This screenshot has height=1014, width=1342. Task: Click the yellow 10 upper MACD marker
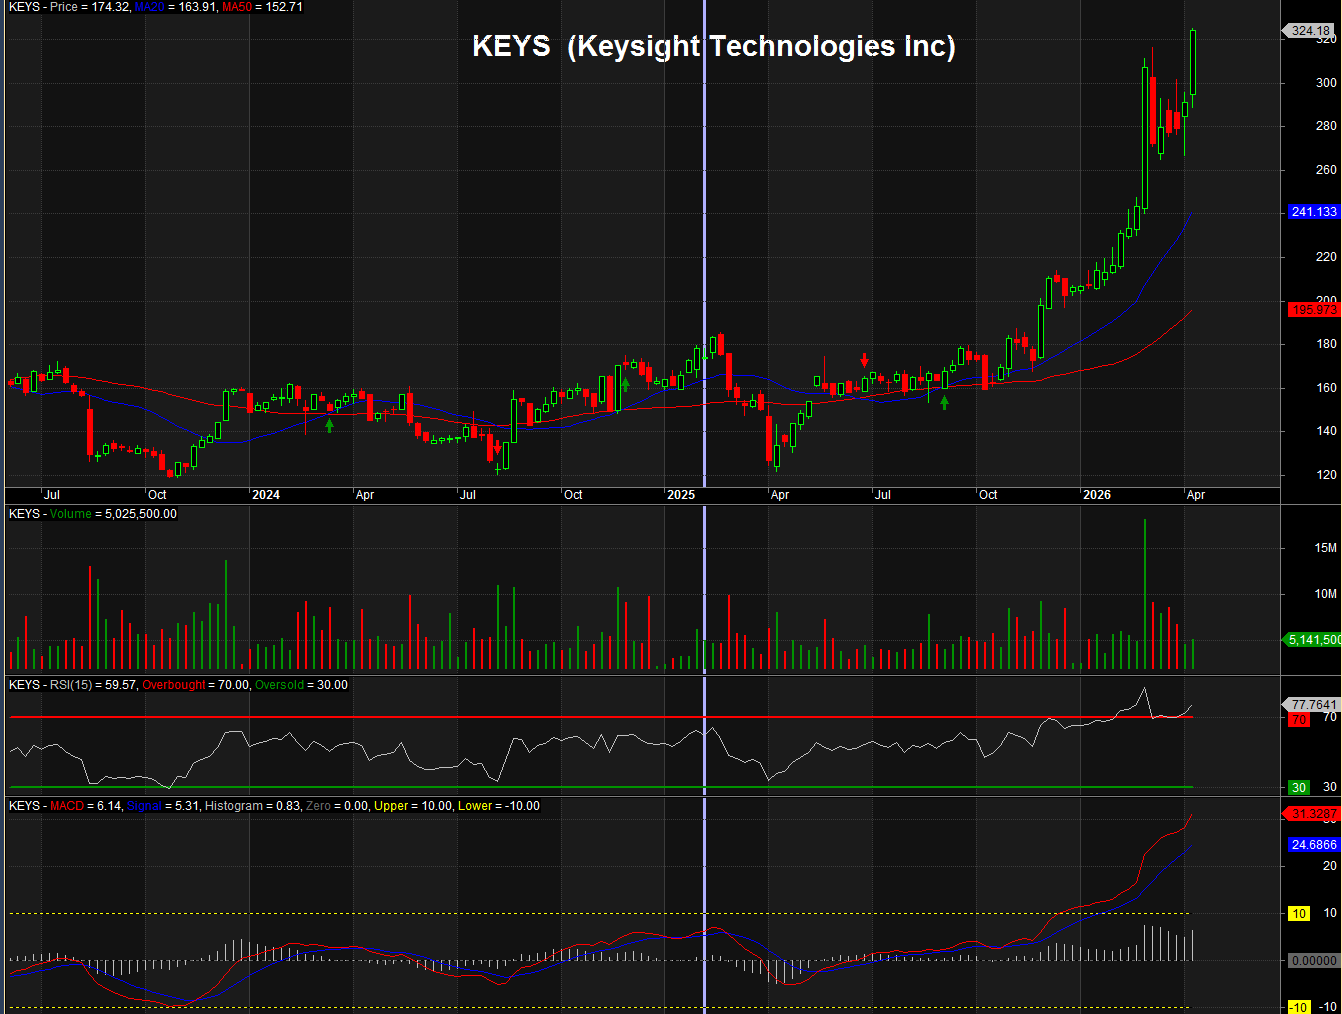tap(1298, 913)
